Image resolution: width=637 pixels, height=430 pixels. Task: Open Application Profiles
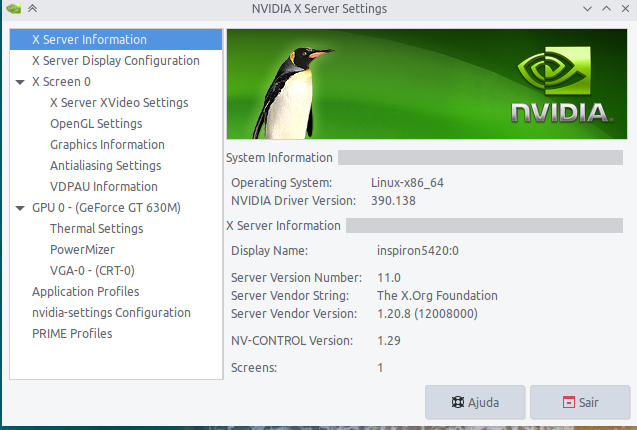coord(116,291)
